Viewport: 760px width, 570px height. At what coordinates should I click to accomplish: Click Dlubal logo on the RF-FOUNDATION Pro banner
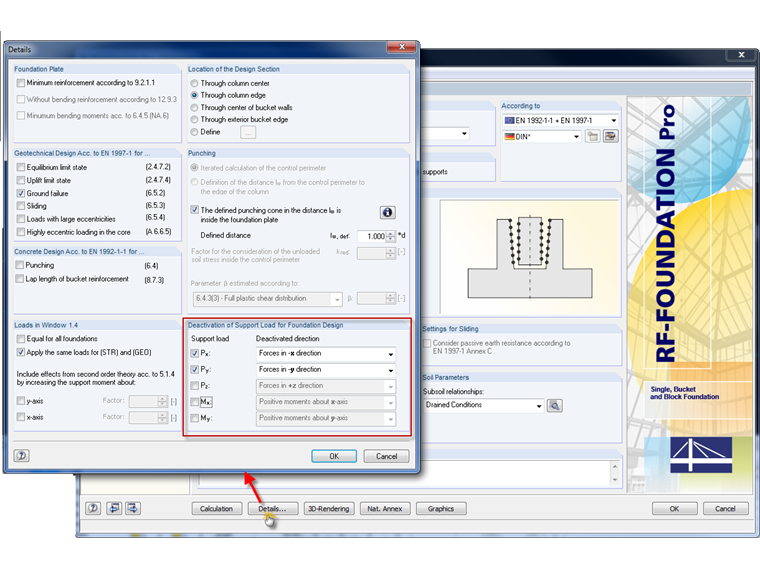[x=701, y=455]
